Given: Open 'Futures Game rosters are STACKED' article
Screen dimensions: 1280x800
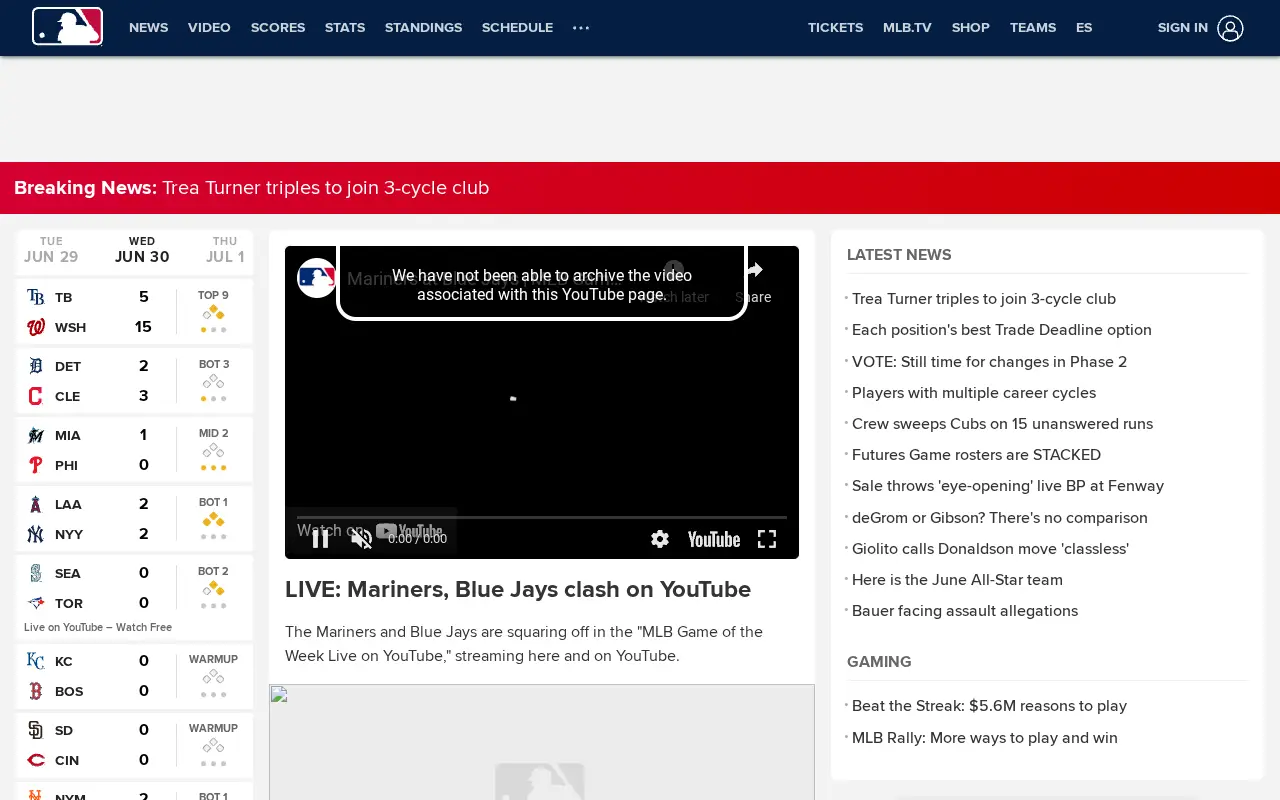Looking at the screenshot, I should [x=976, y=455].
